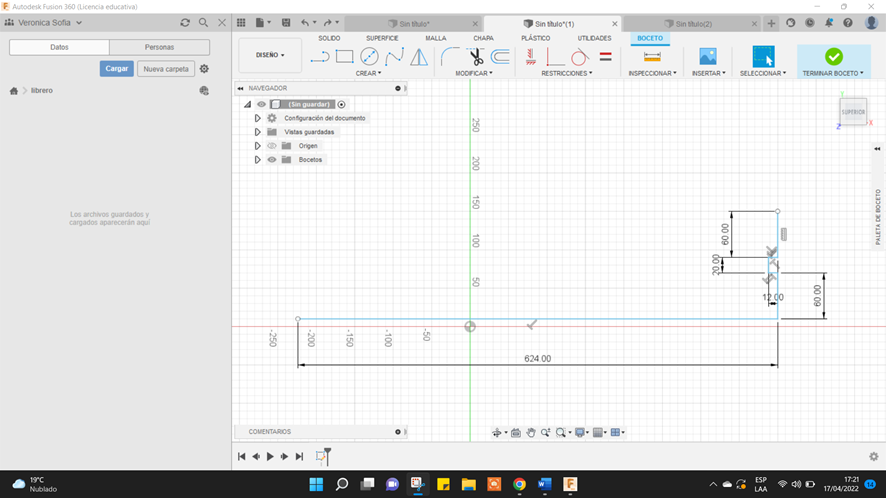The image size is (886, 498).
Task: Toggle visibility of Origen folder
Action: coord(272,146)
